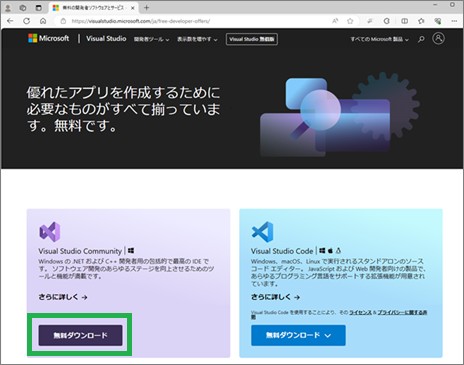Click the browser back arrow
The height and width of the screenshot is (365, 464).
[10, 21]
